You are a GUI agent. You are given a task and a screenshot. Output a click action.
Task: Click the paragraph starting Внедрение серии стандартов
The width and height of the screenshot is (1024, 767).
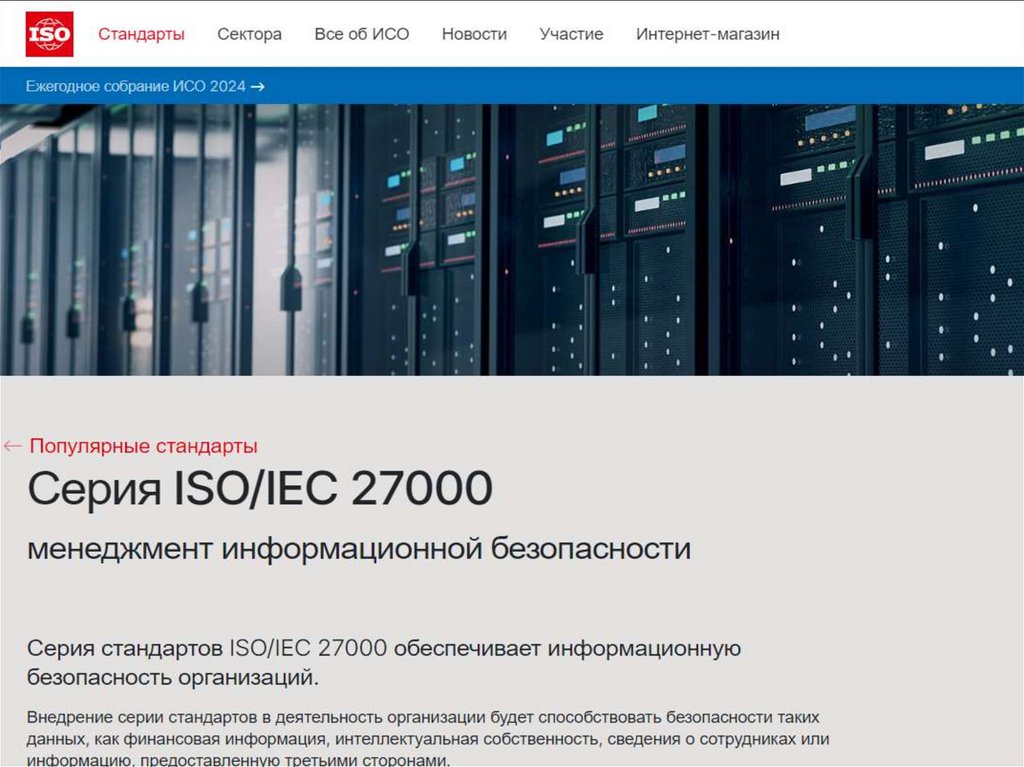428,738
